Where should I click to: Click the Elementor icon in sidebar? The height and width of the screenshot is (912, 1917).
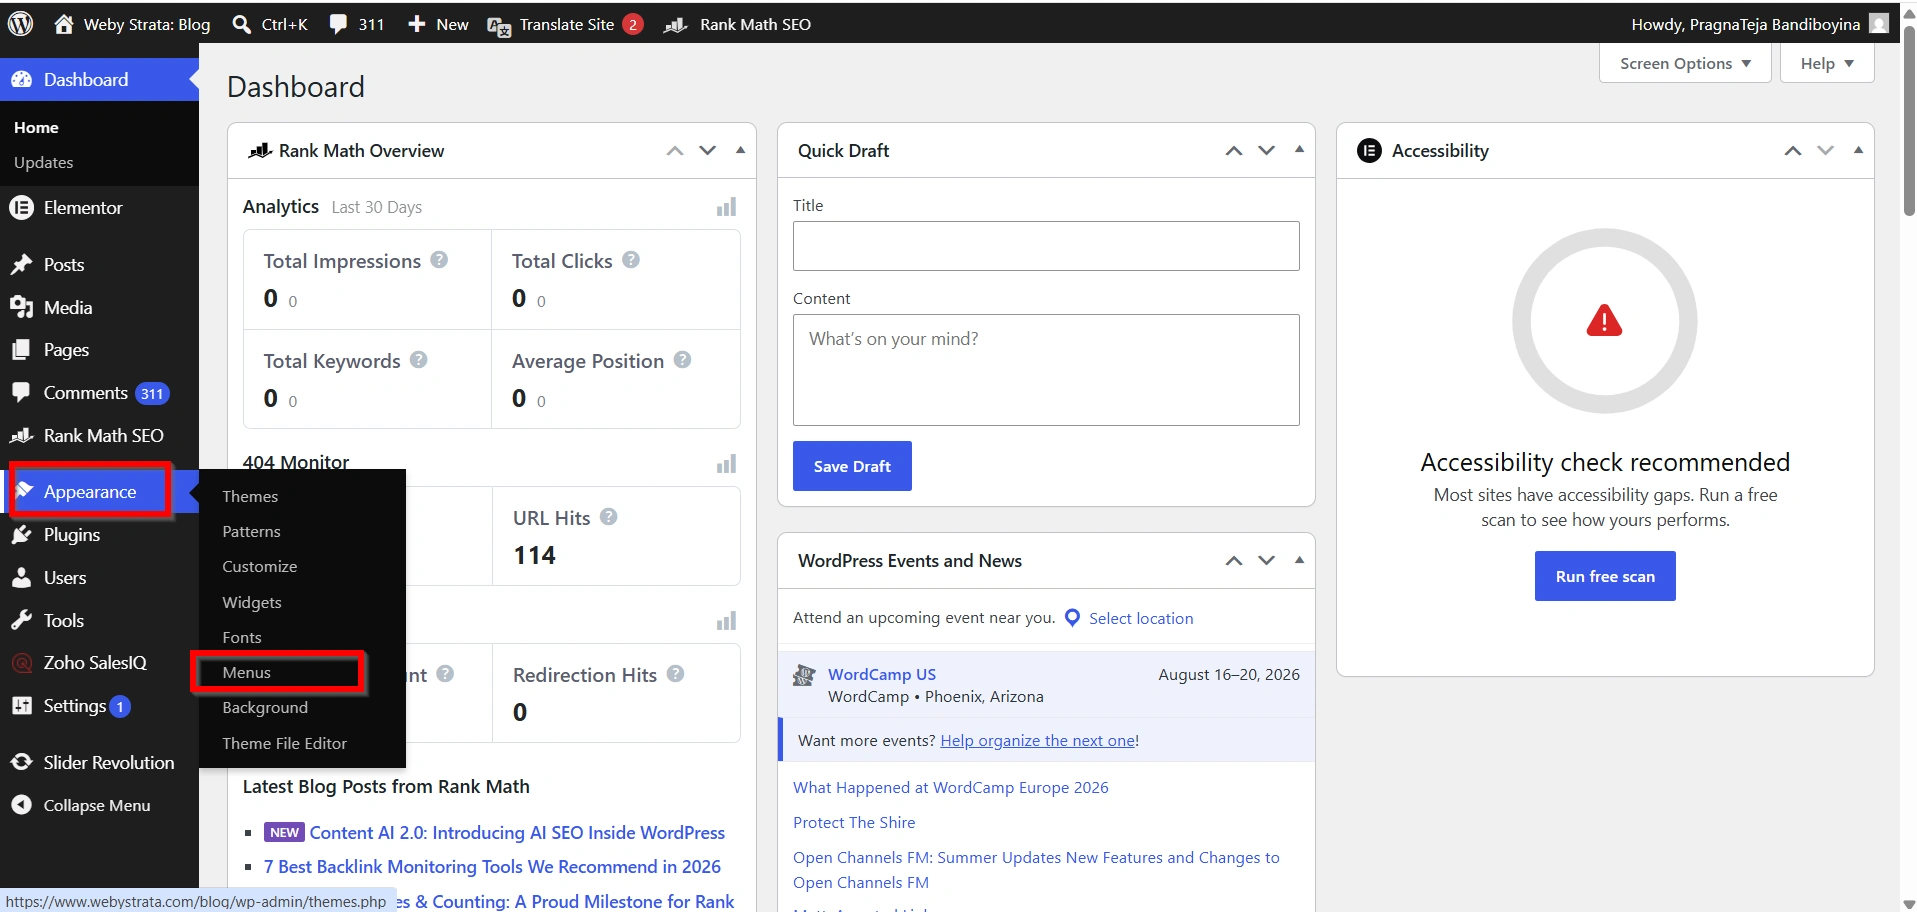(x=21, y=208)
